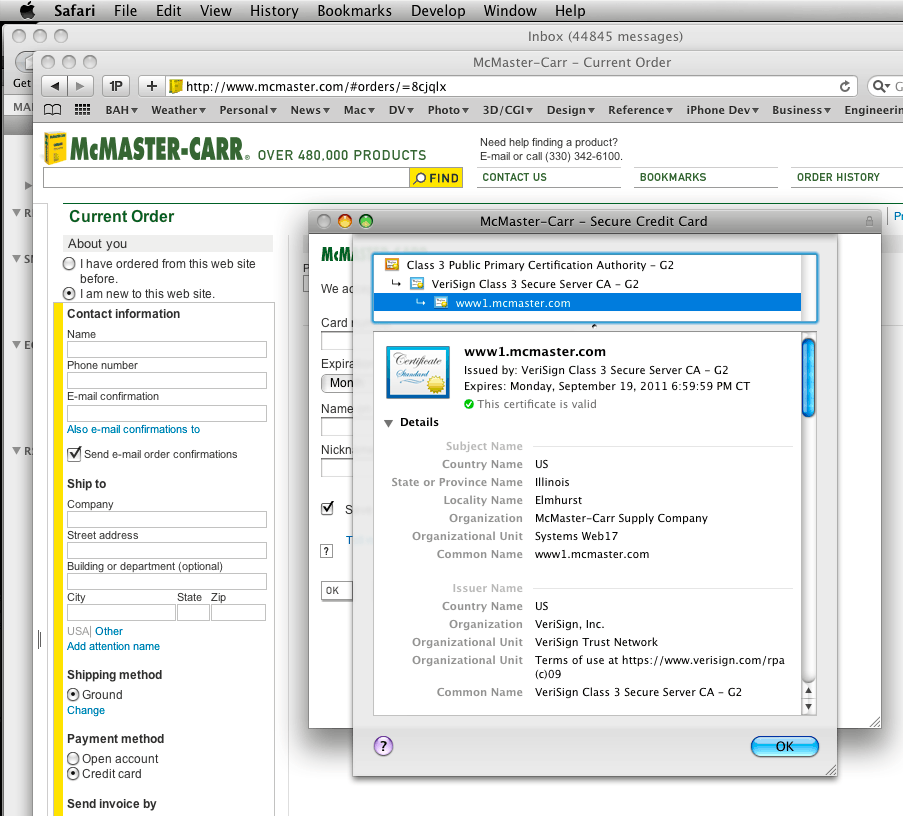Click the reload icon in address bar
The width and height of the screenshot is (903, 816).
tap(844, 86)
